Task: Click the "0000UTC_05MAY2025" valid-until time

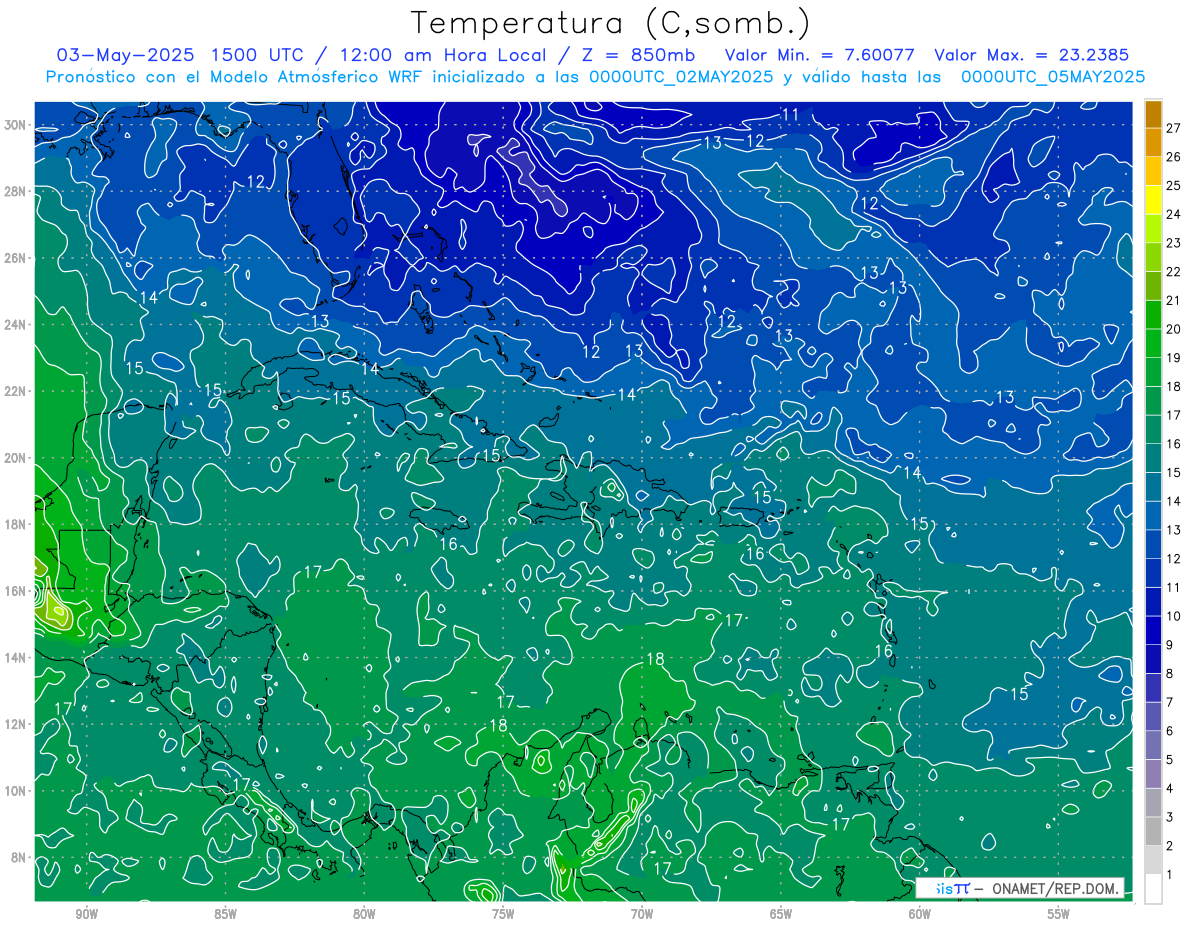Action: click(1053, 76)
